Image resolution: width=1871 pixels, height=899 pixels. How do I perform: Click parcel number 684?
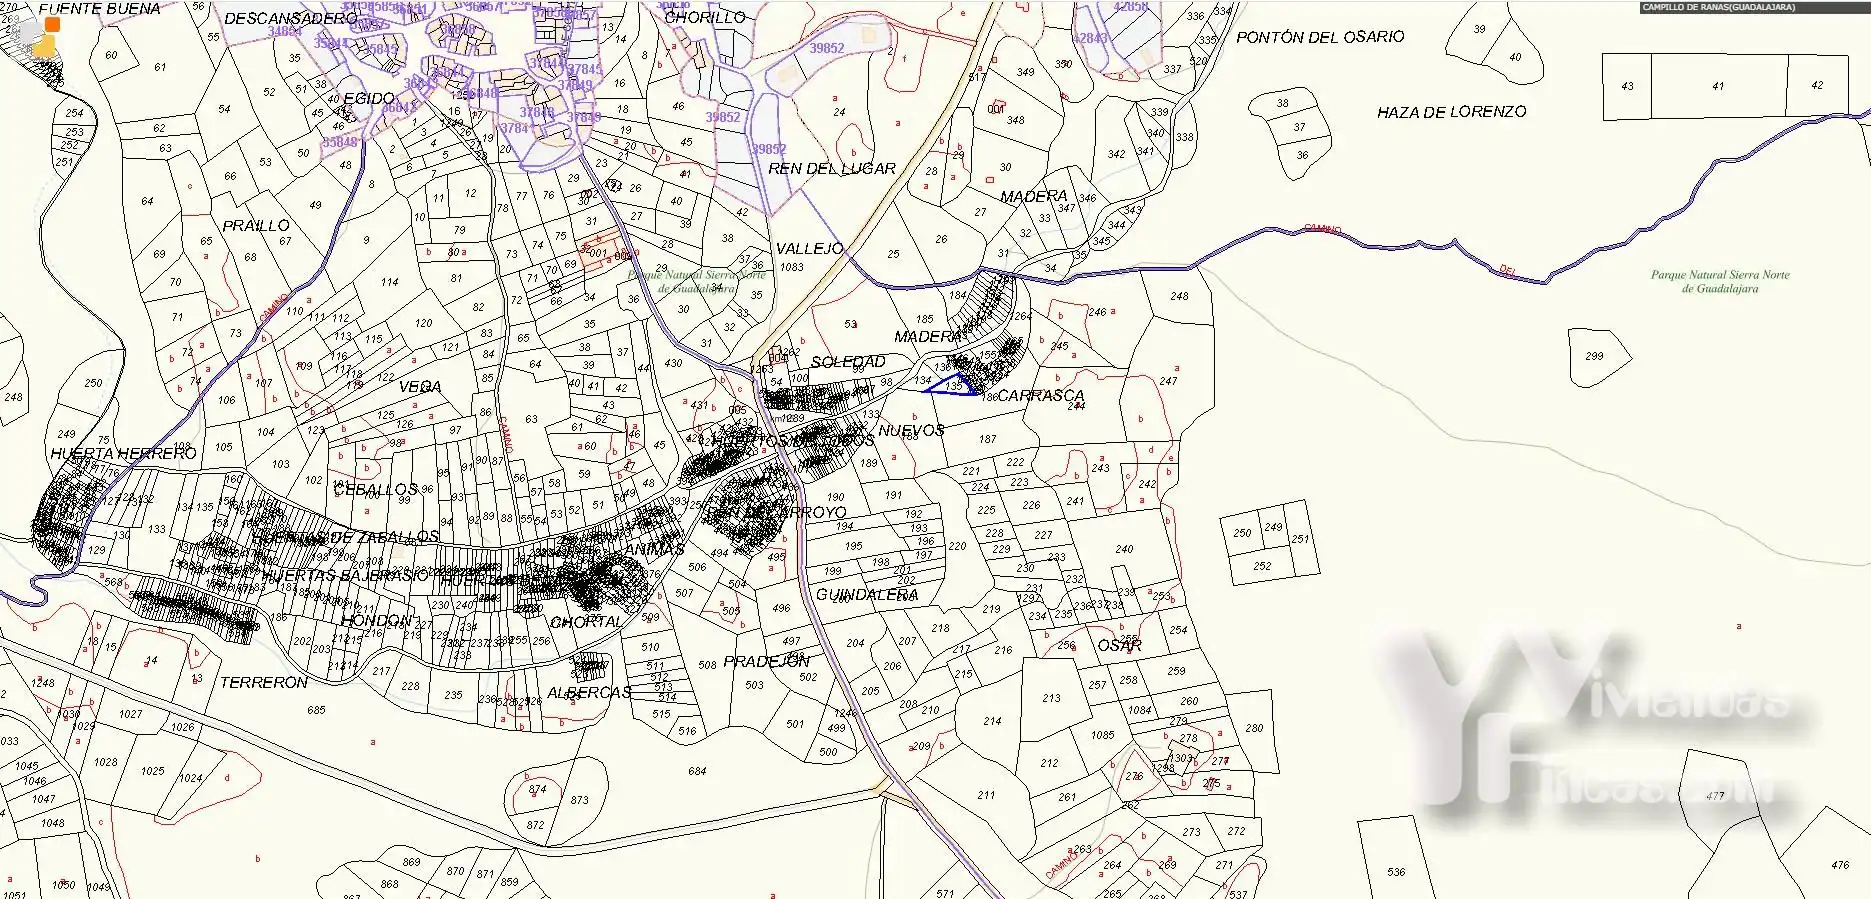(697, 771)
